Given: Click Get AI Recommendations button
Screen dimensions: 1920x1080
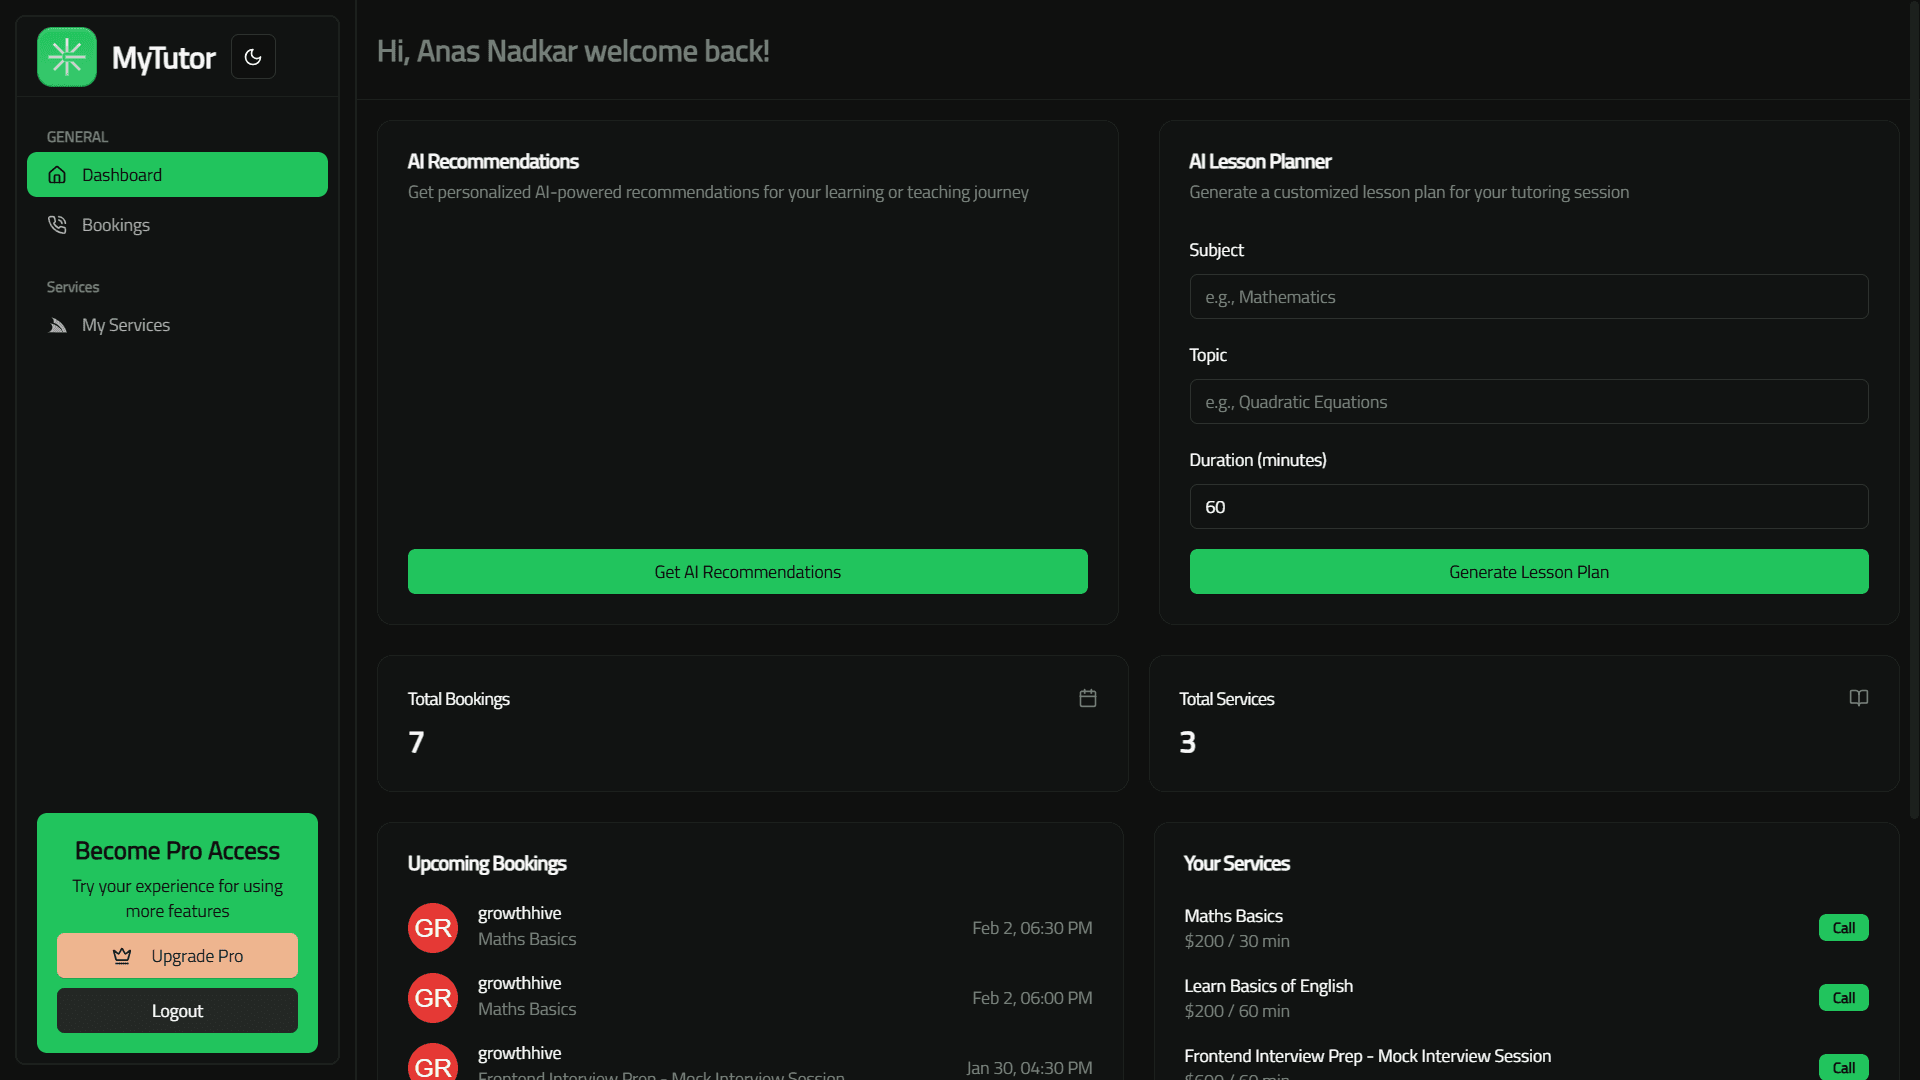Looking at the screenshot, I should pos(747,572).
